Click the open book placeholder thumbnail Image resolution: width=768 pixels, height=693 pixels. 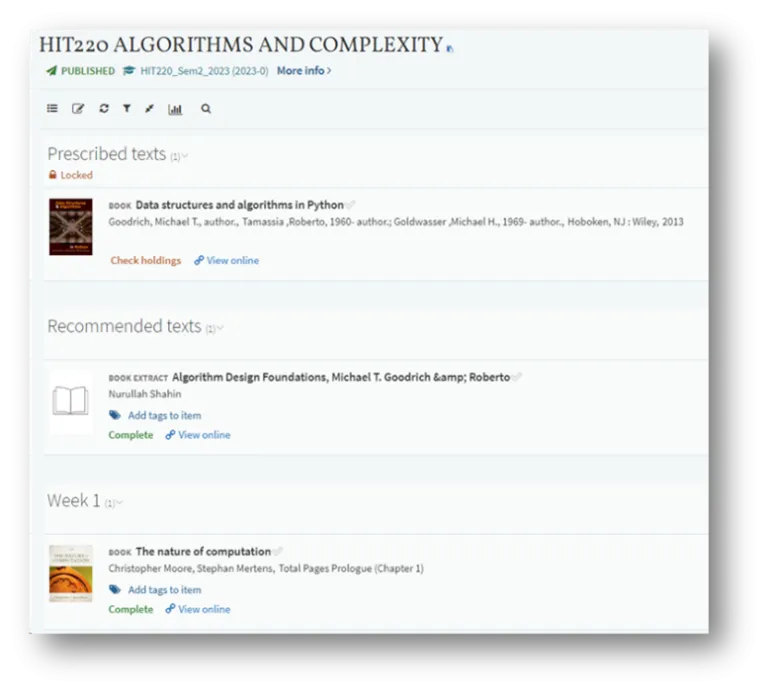pos(71,401)
